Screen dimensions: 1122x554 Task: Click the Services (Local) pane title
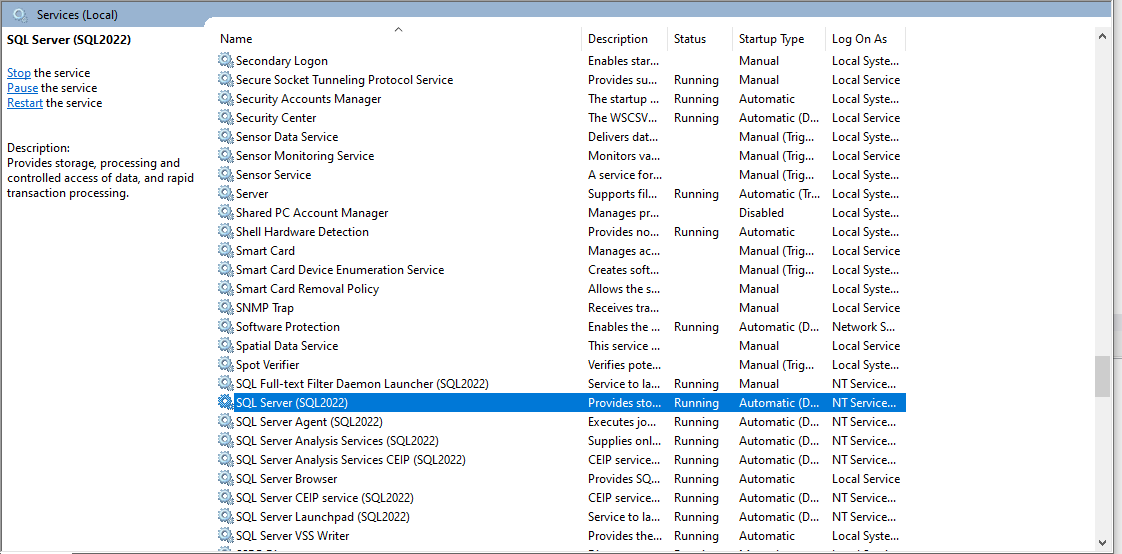coord(77,14)
